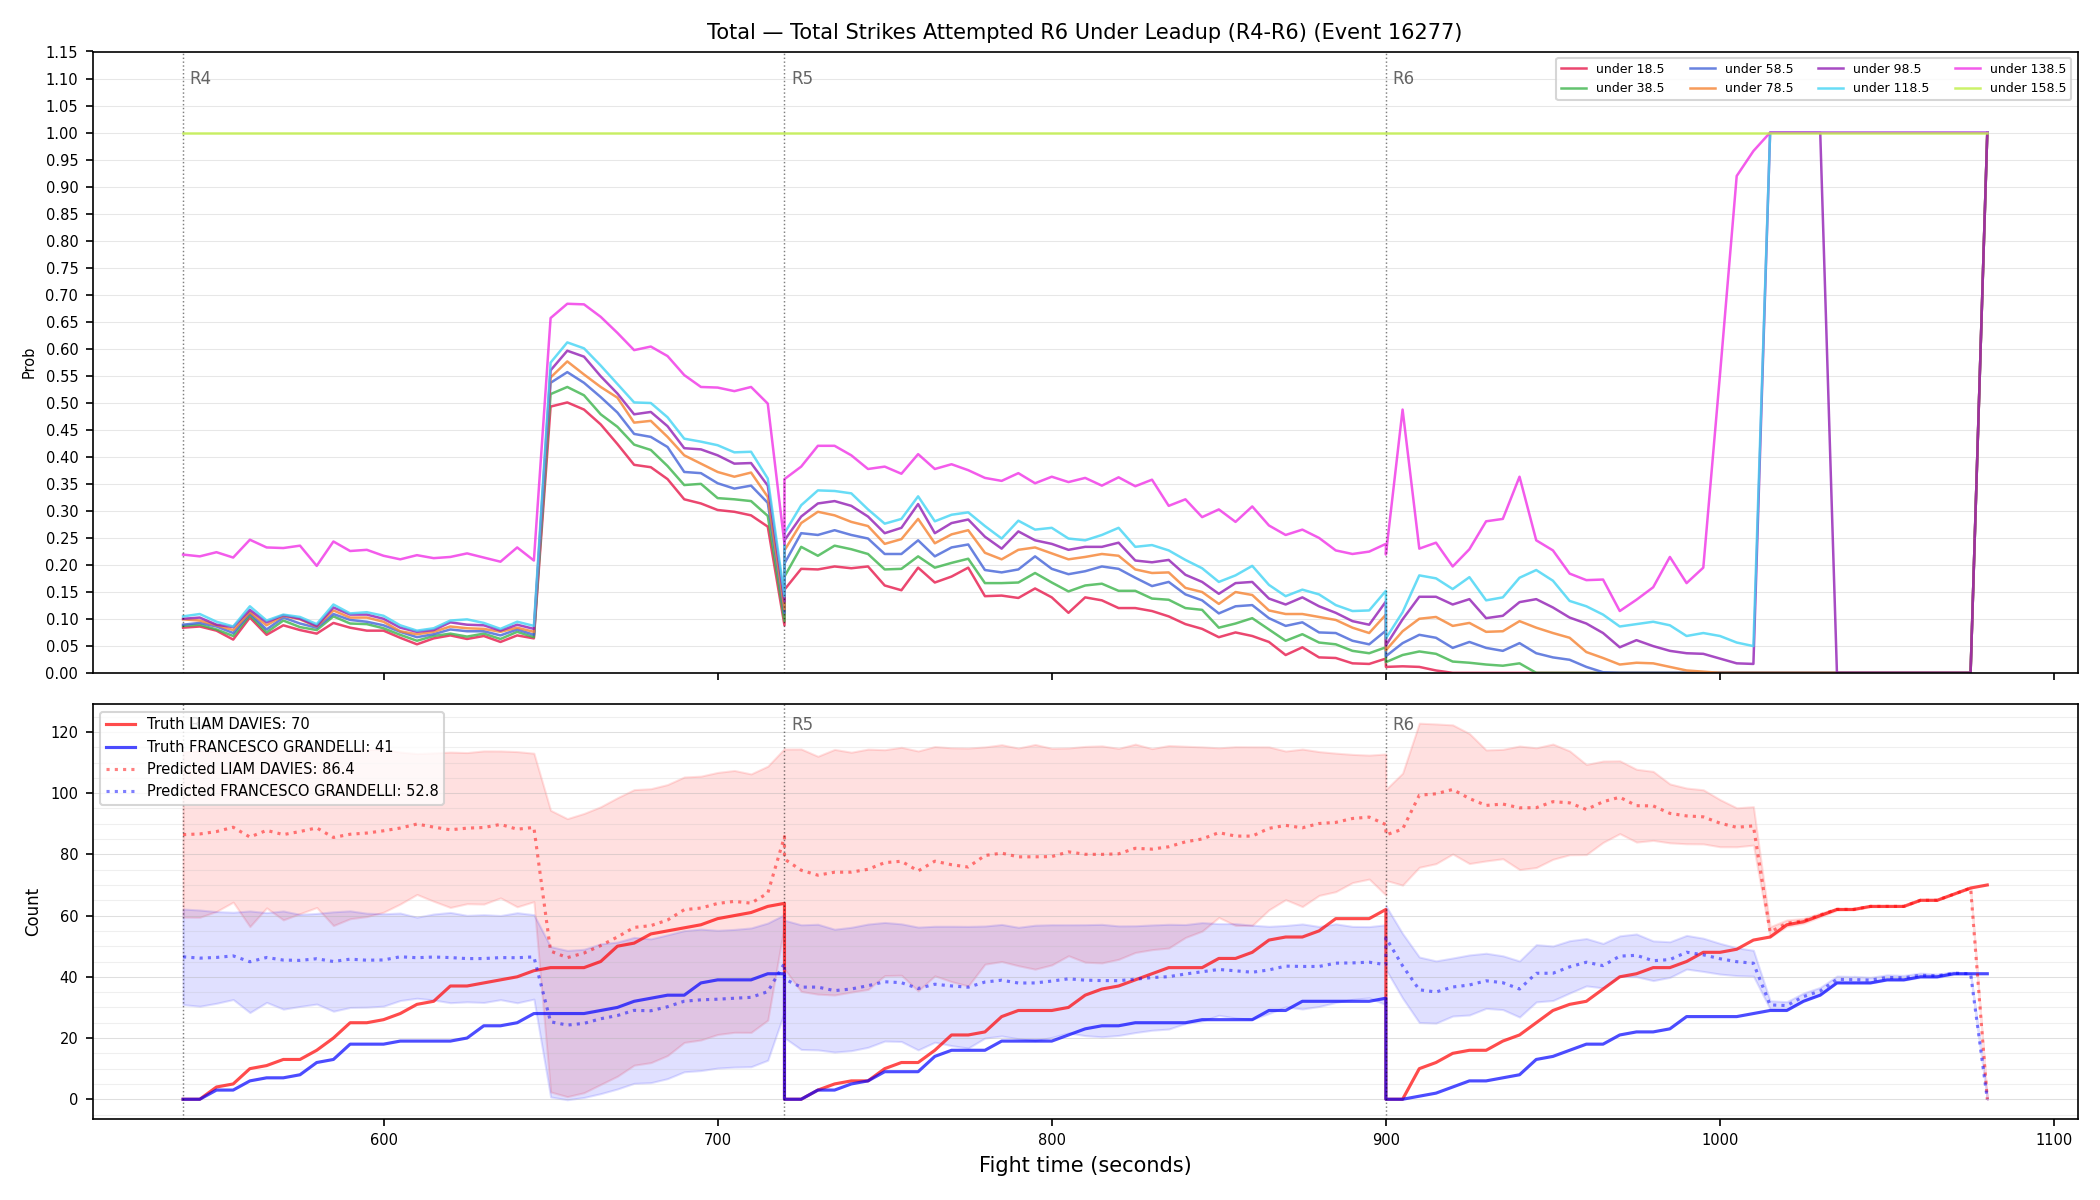The image size is (2100, 1200).
Task: Click the 1100 tick on the time axis
Action: [x=2053, y=1139]
